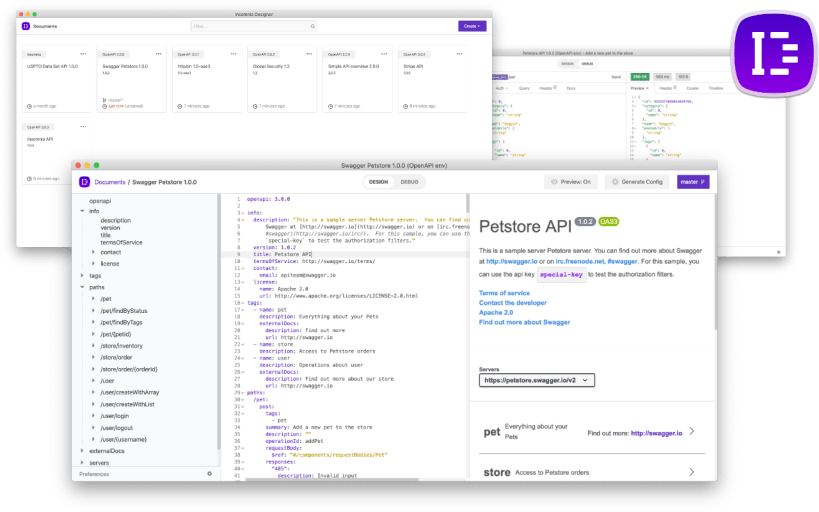Open the Contact the developer link

coord(512,302)
